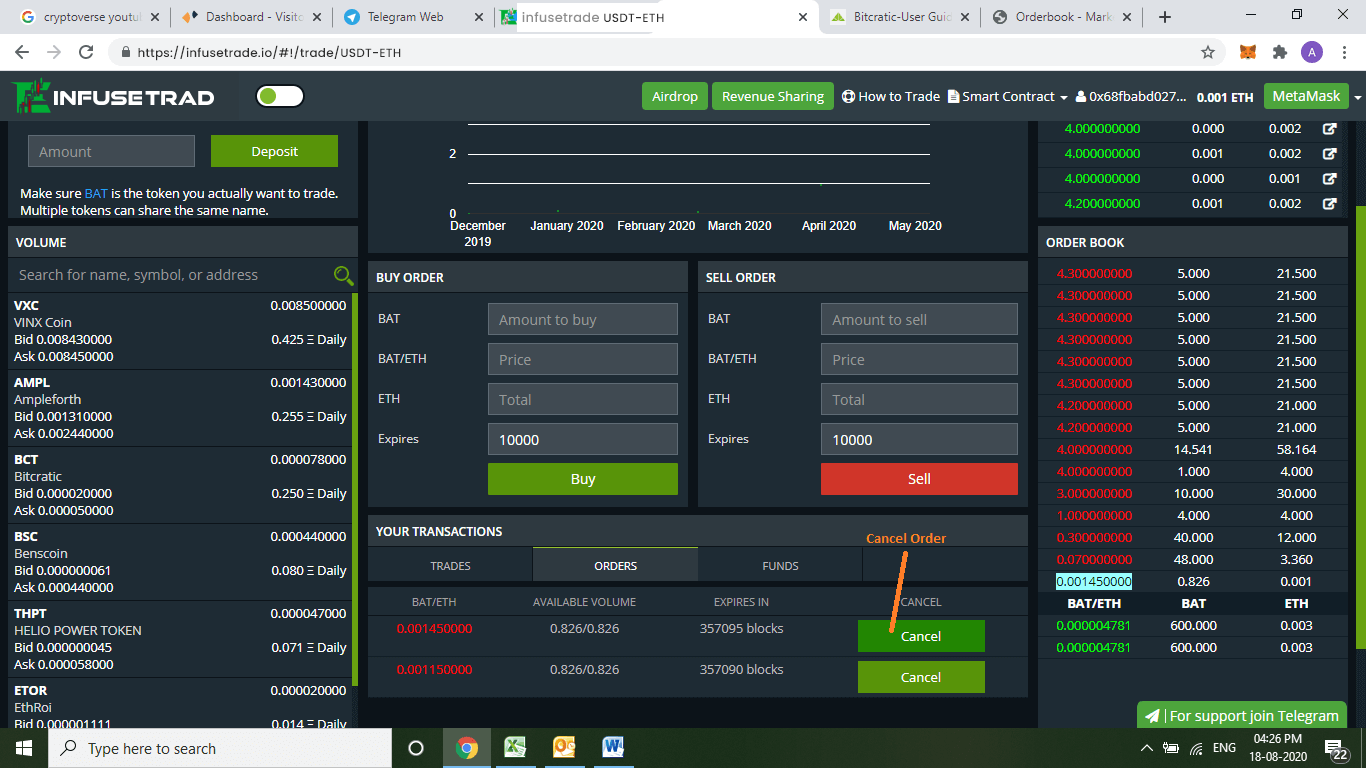Cancel the 0.001450000 order
Screen dimensions: 1366x768
point(921,636)
